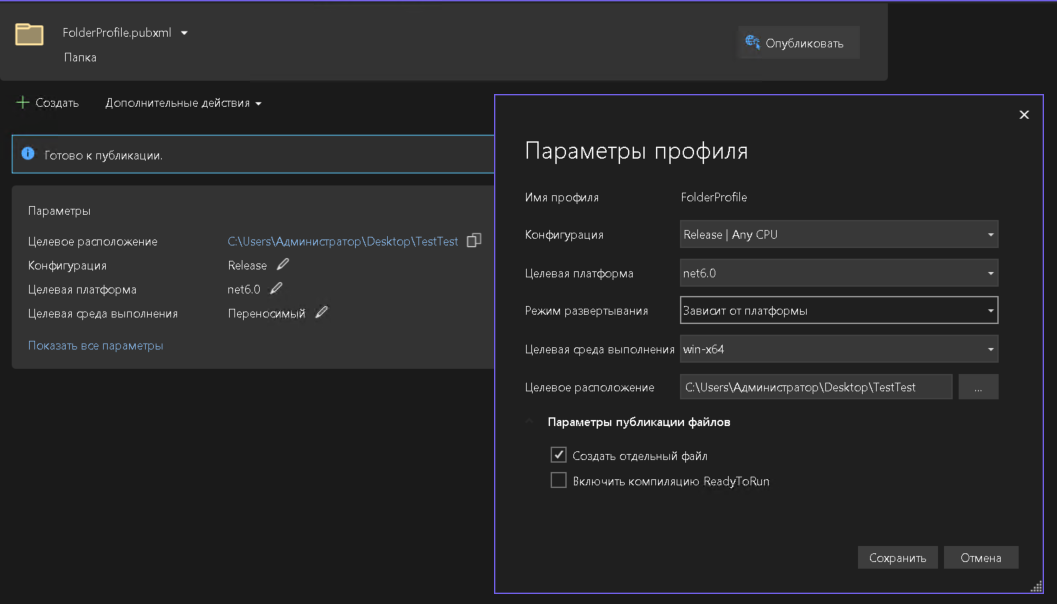Click the edit pencil beside net6.0
Image resolution: width=1057 pixels, height=604 pixels.
point(277,289)
